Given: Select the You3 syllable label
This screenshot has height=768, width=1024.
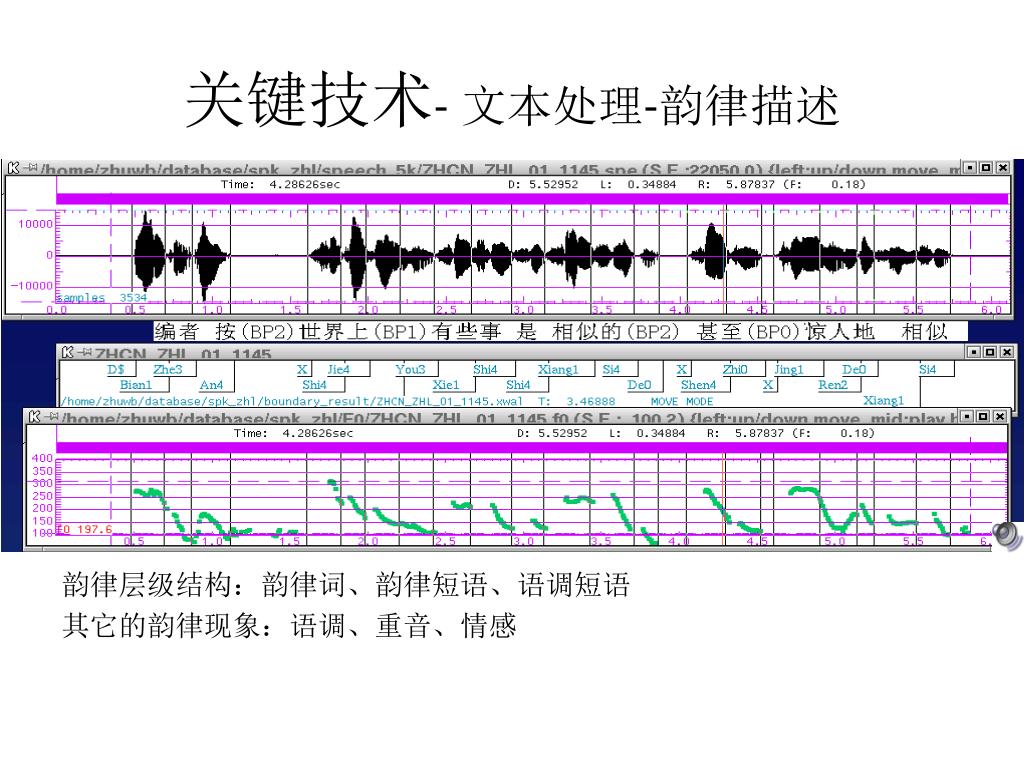Looking at the screenshot, I should coord(410,369).
